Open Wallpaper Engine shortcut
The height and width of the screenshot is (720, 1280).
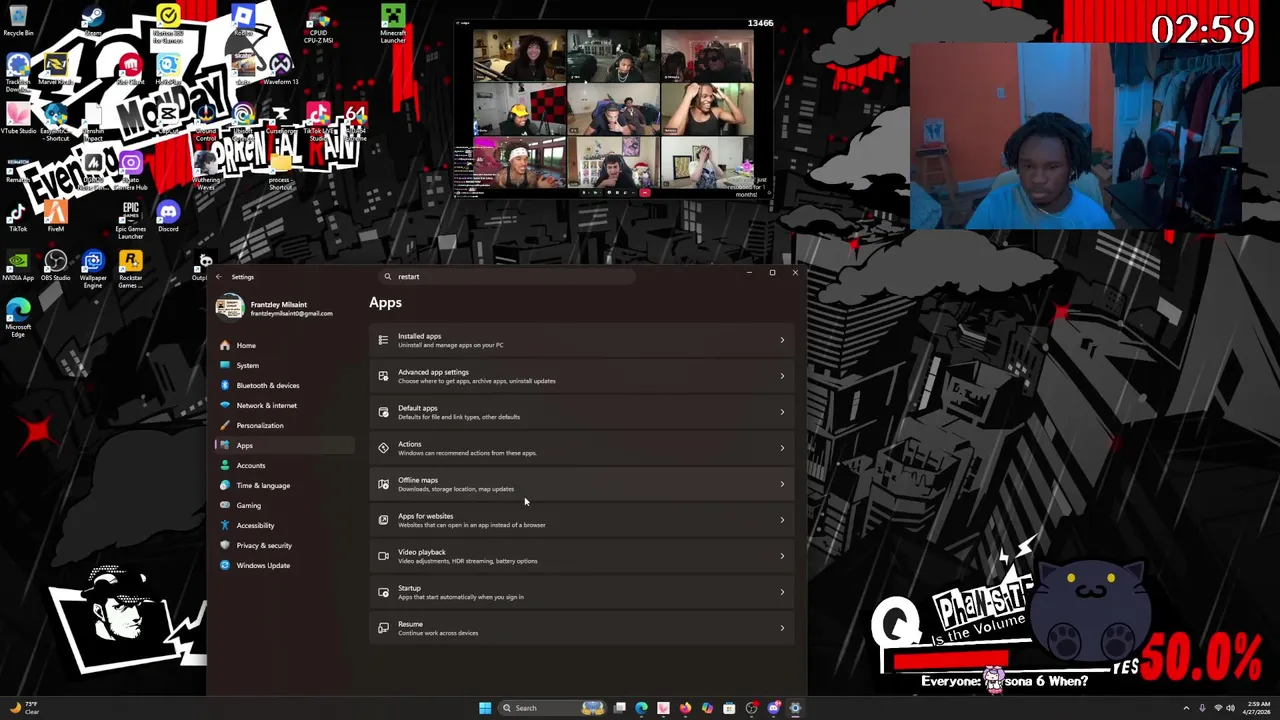[x=93, y=270]
